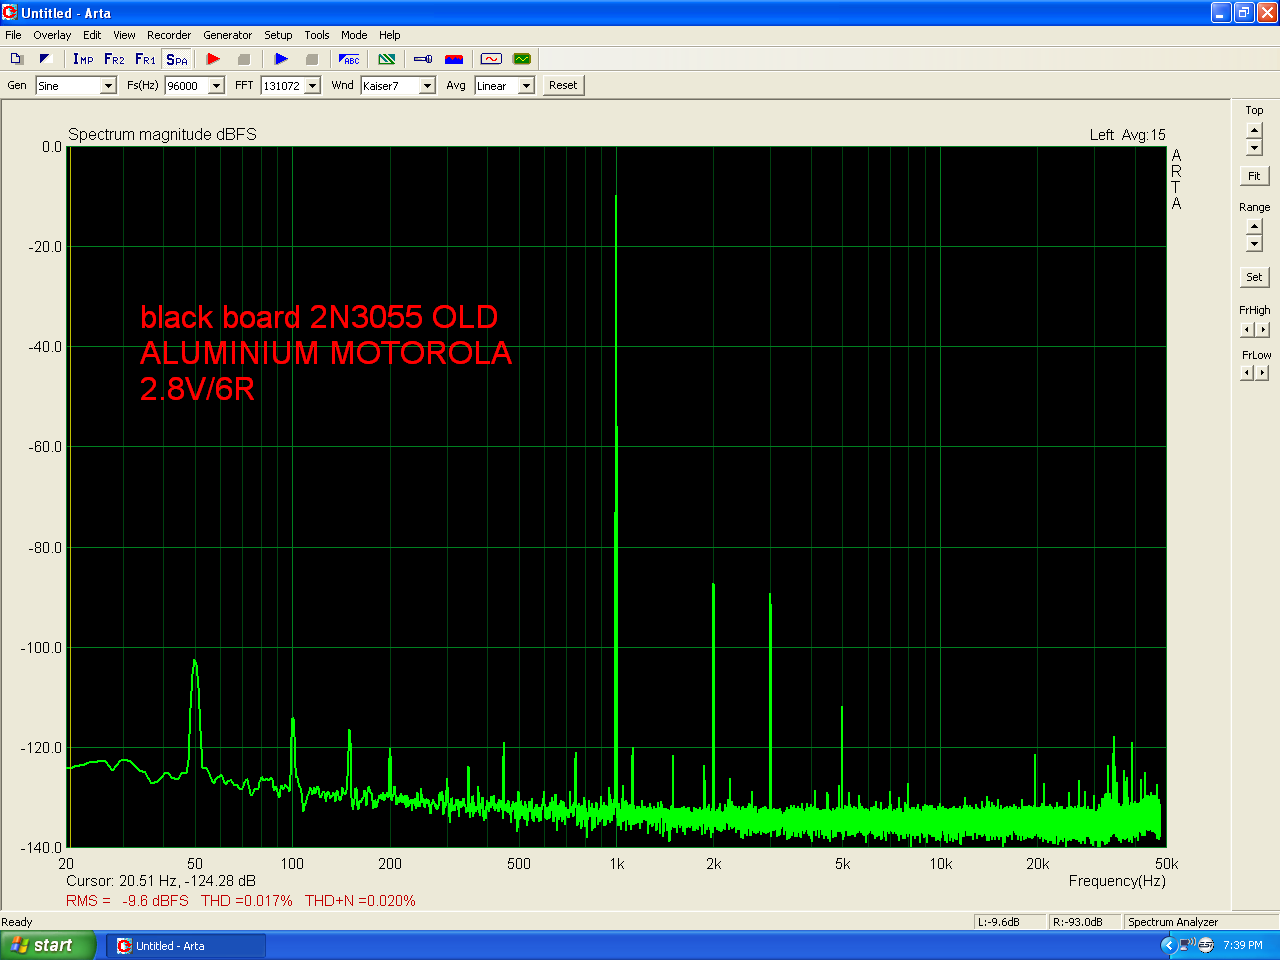The image size is (1280, 960).
Task: Open the Edit menu
Action: click(92, 35)
